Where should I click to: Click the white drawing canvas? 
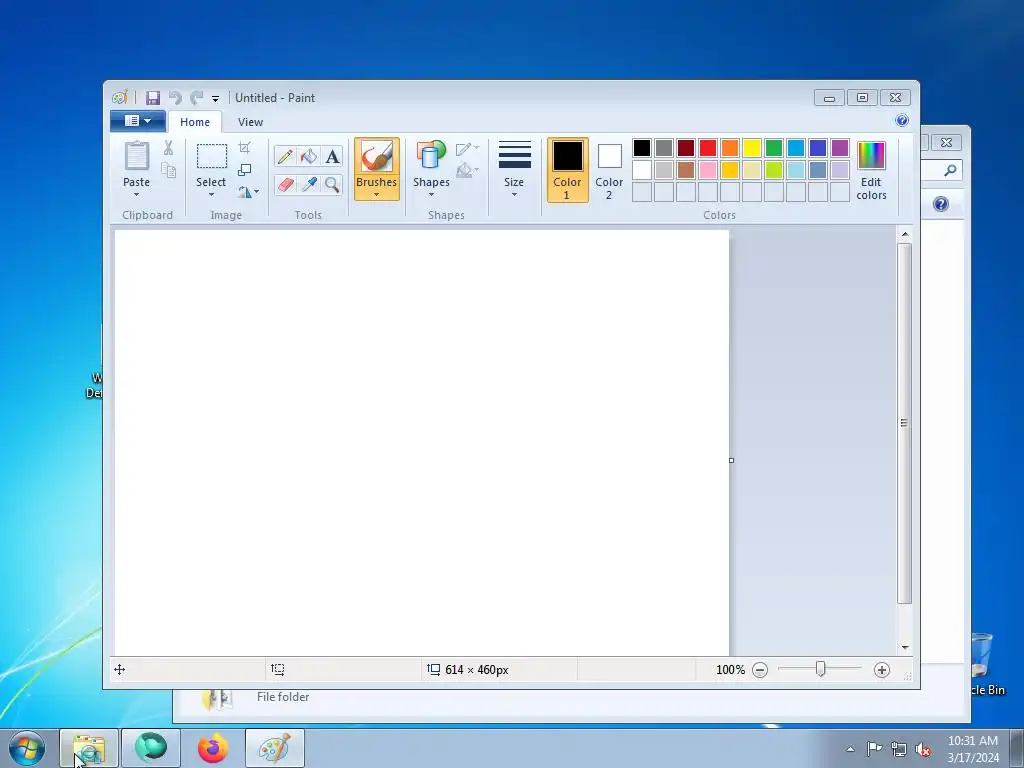pyautogui.click(x=422, y=443)
